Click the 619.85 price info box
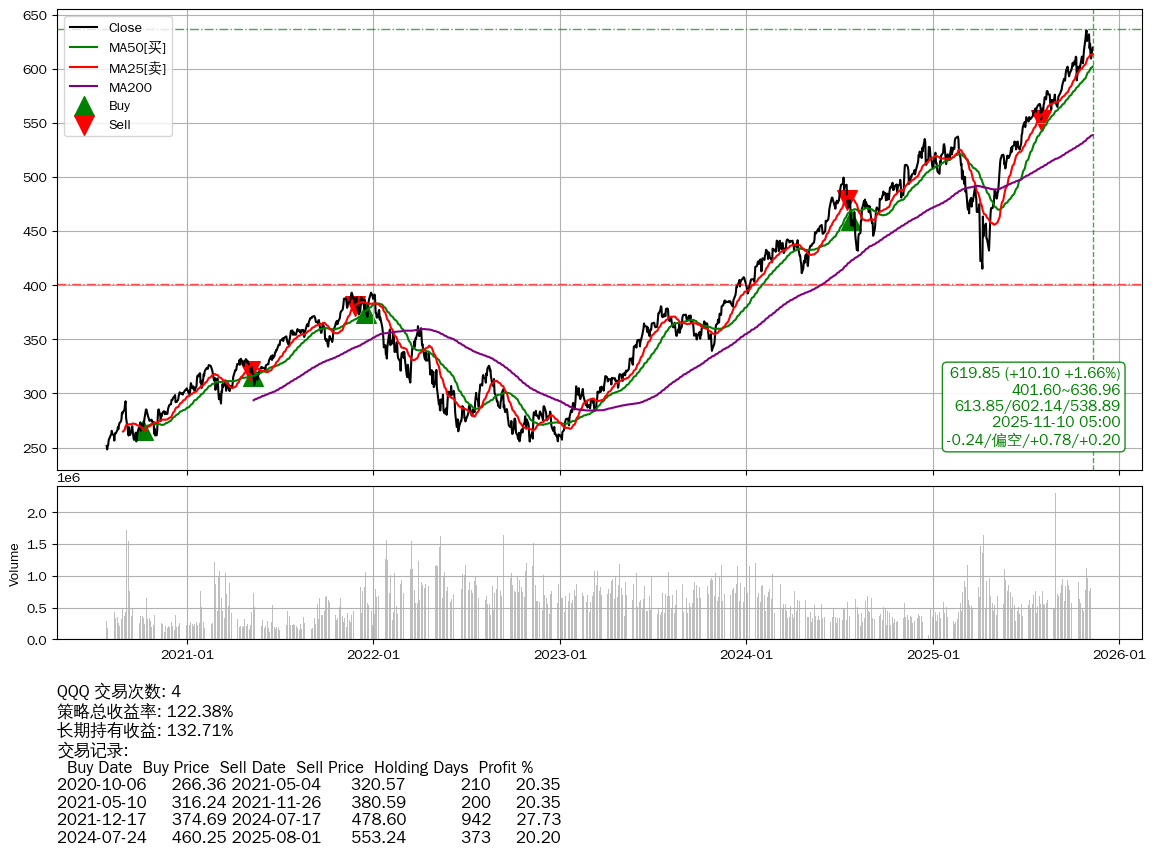 tap(1034, 406)
